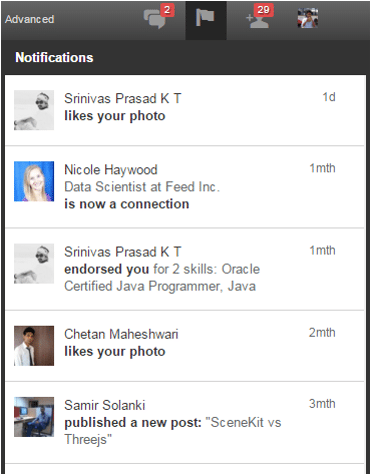Click the Advanced search link
The width and height of the screenshot is (371, 475).
(x=29, y=19)
